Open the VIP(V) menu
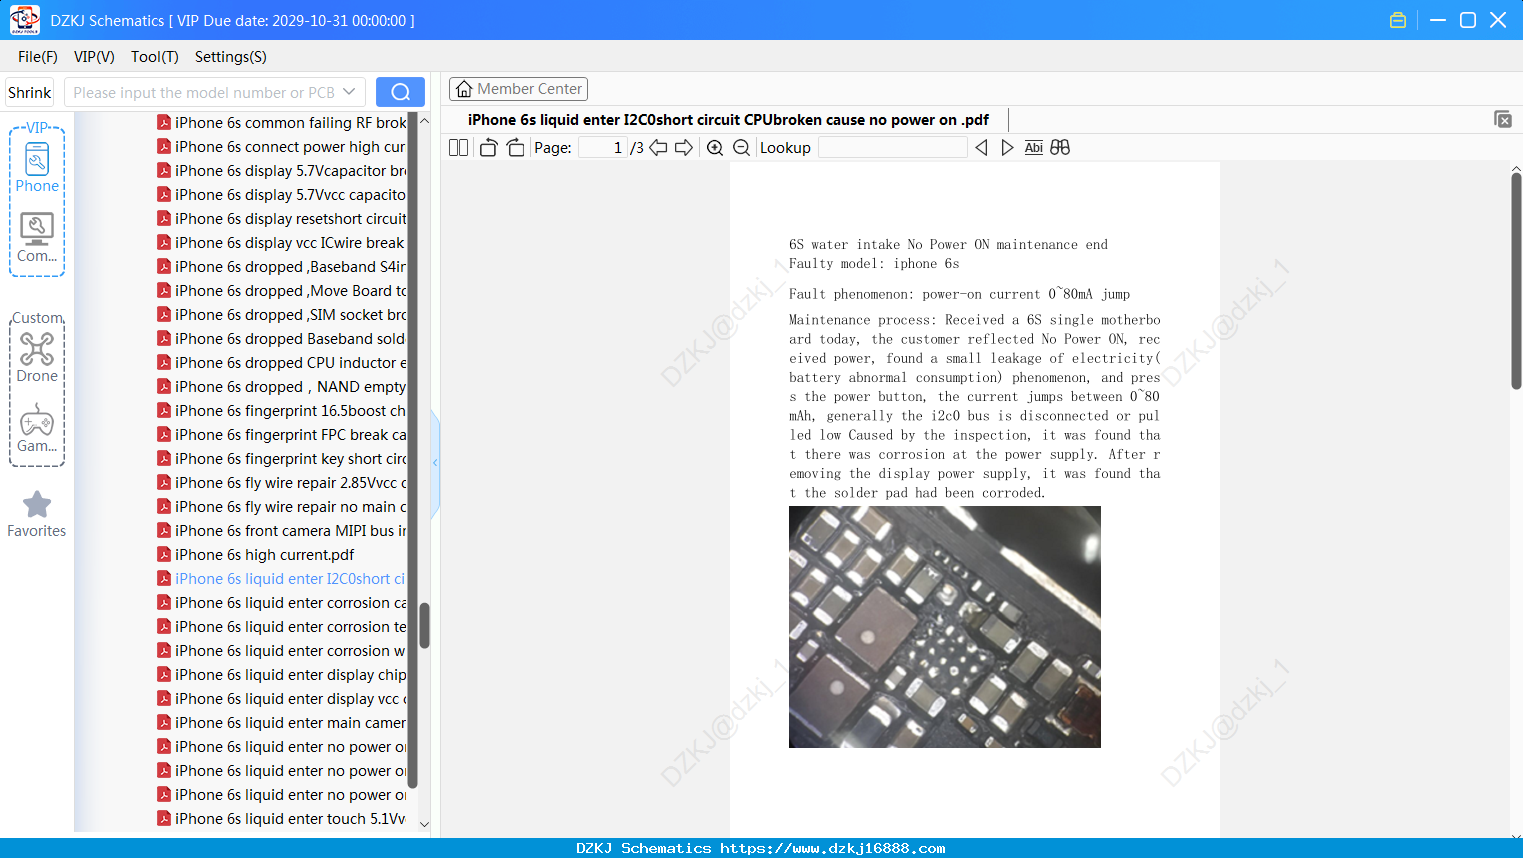 94,57
